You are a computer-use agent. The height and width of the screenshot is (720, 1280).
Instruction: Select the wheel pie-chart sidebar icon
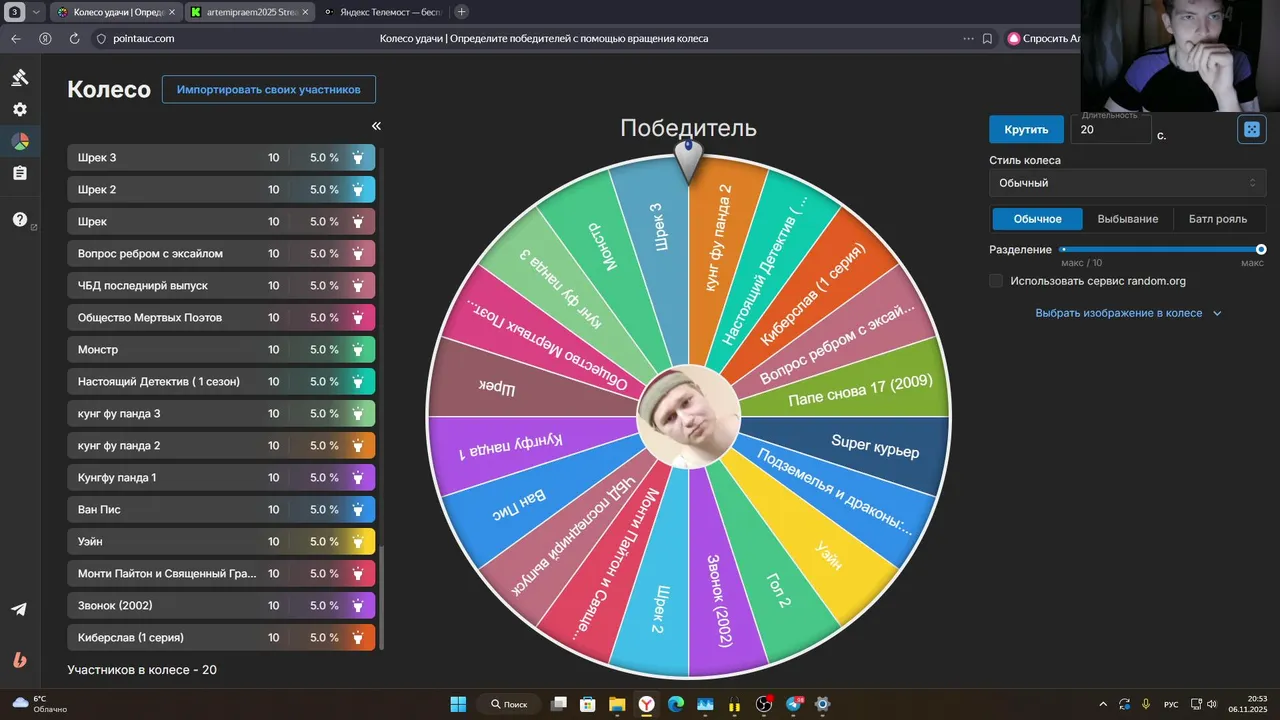tap(20, 142)
